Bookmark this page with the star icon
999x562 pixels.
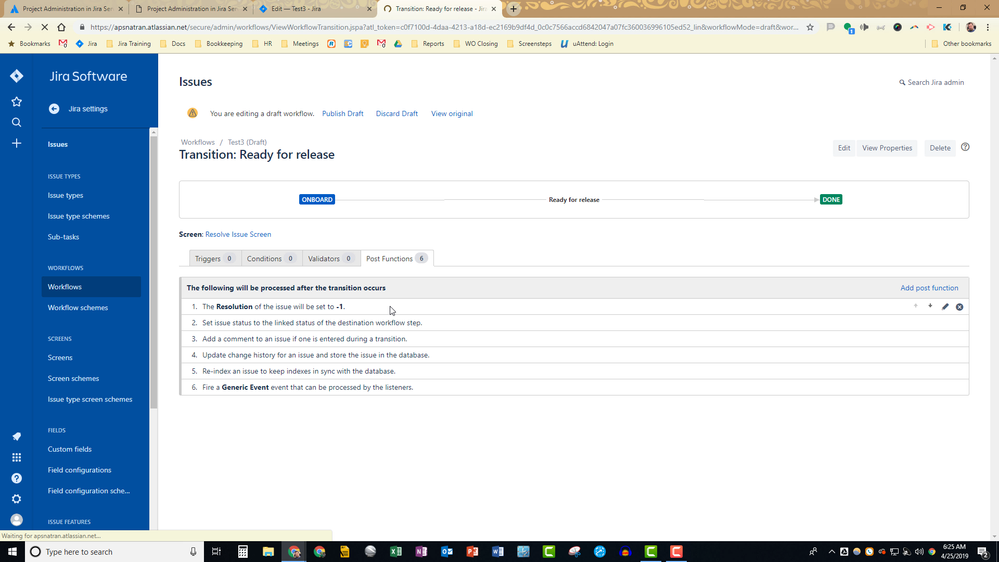click(x=810, y=27)
